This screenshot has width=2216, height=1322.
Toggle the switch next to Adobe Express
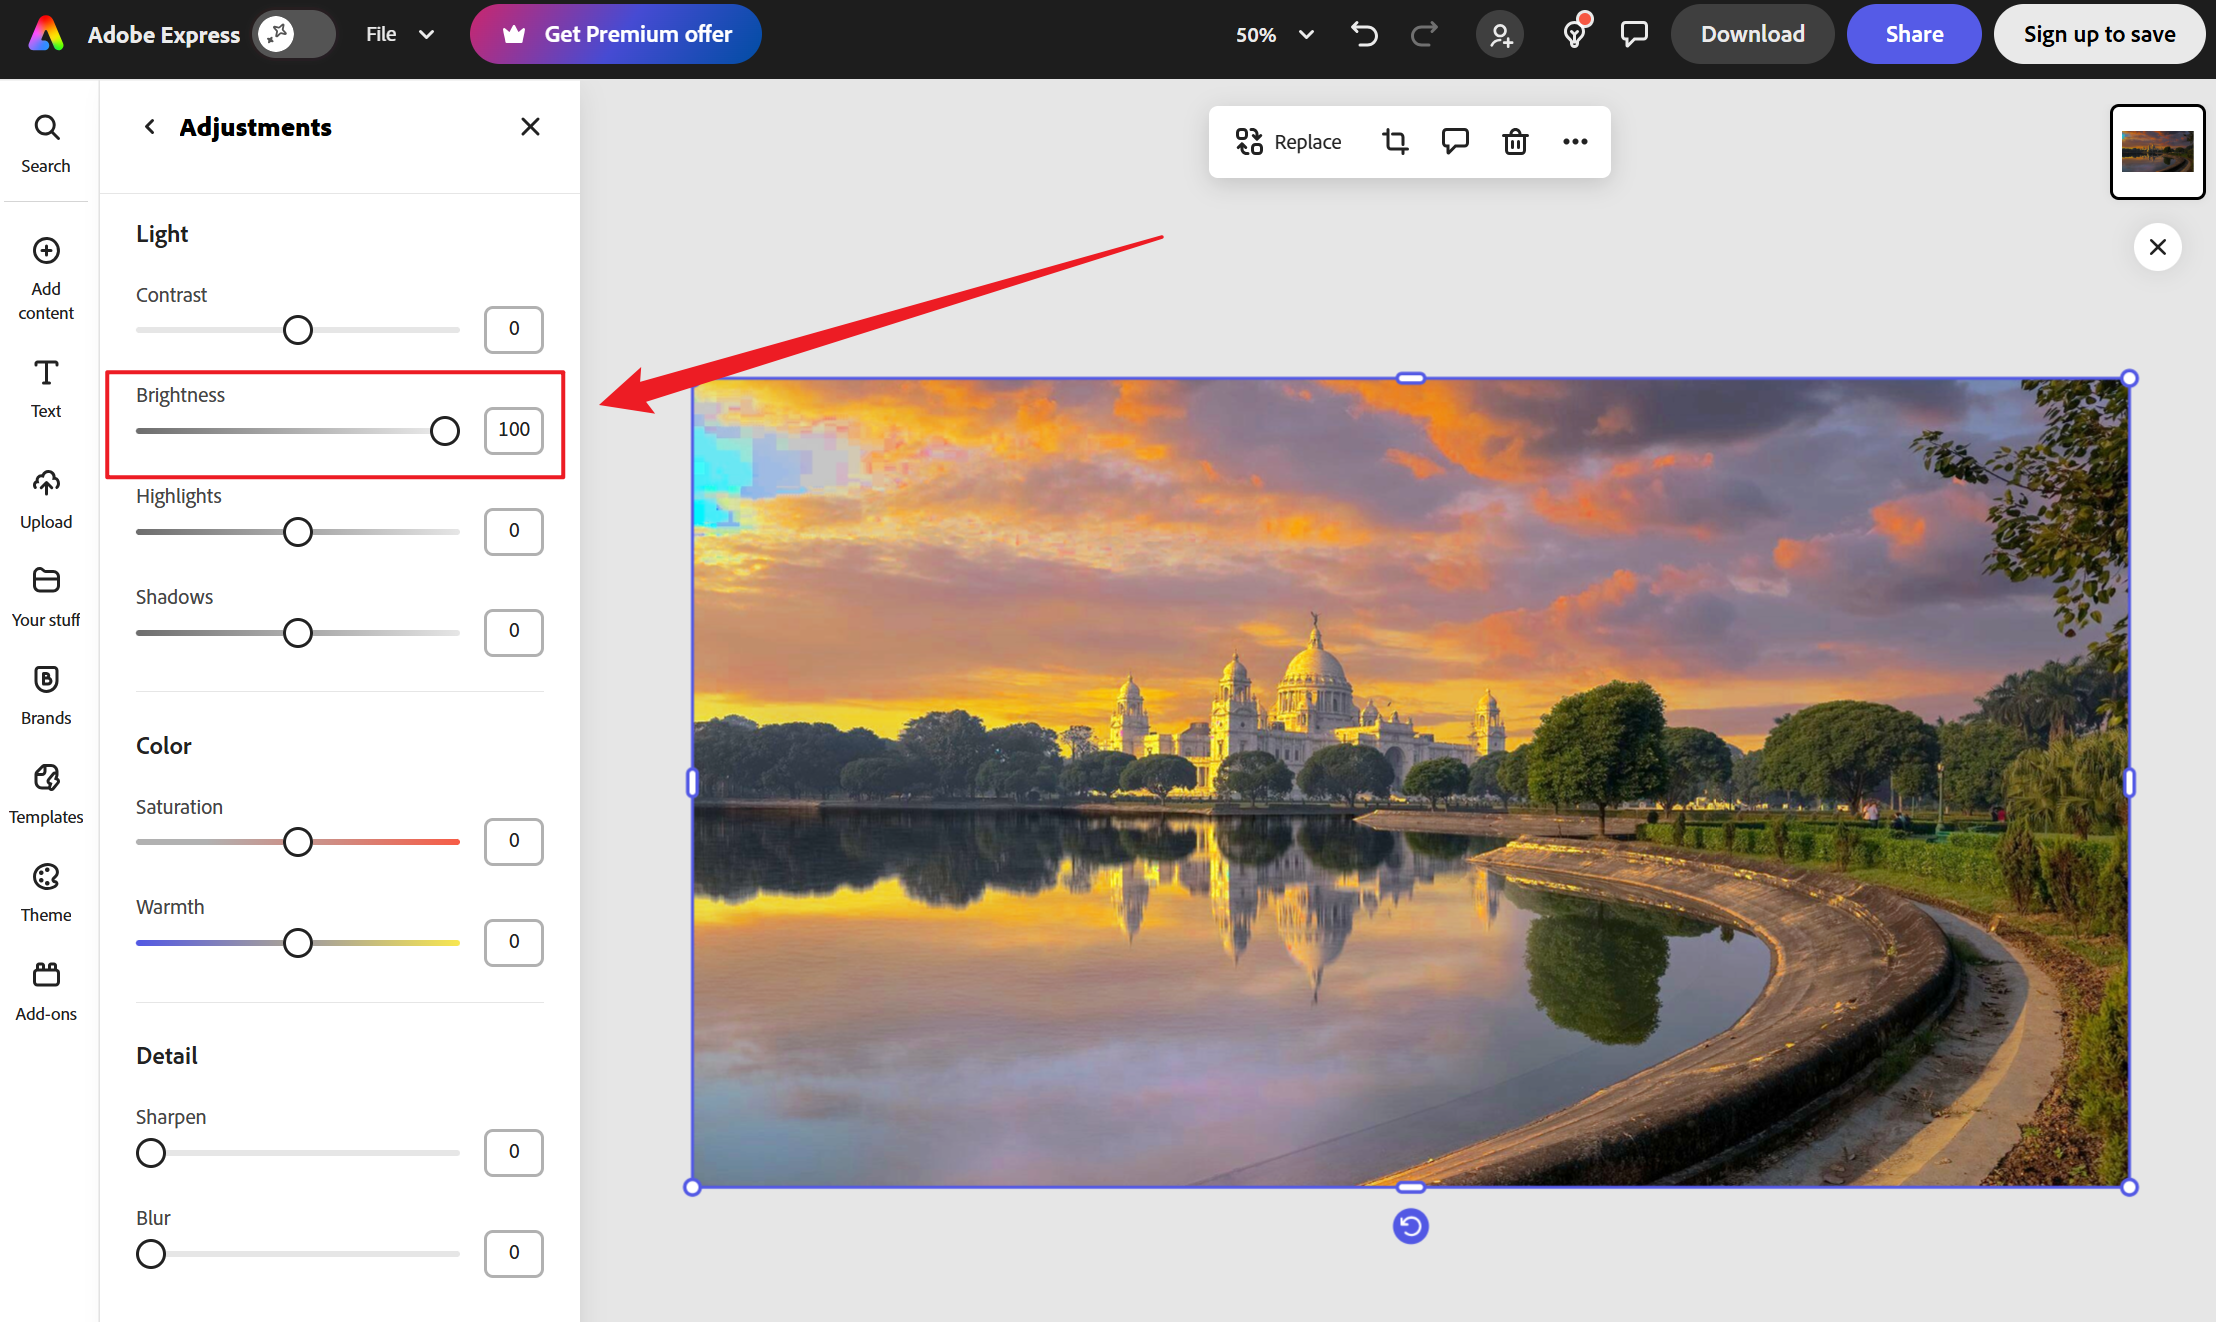[x=293, y=34]
